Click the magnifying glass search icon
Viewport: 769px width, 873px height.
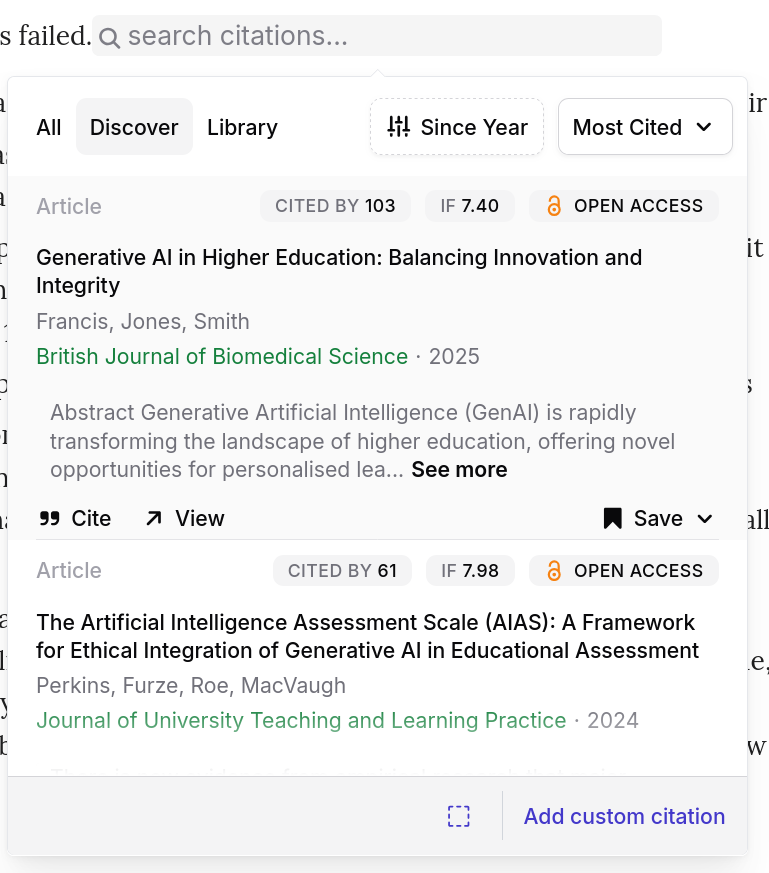(x=110, y=35)
